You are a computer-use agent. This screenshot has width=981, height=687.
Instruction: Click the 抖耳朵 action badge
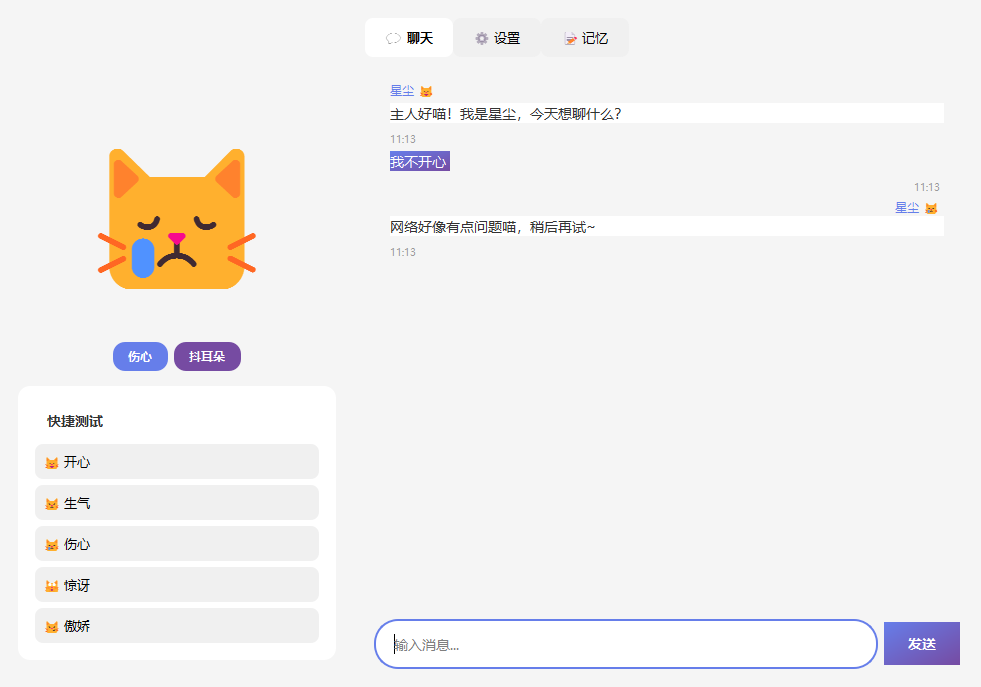coord(207,357)
